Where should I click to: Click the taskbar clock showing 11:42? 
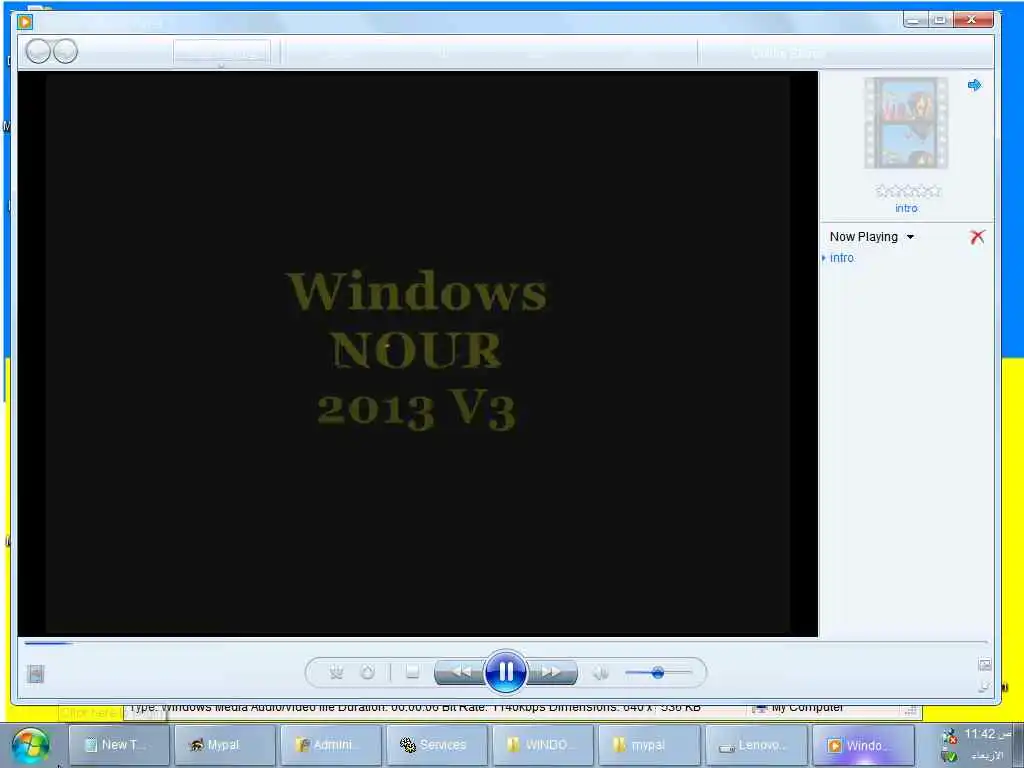coord(988,735)
